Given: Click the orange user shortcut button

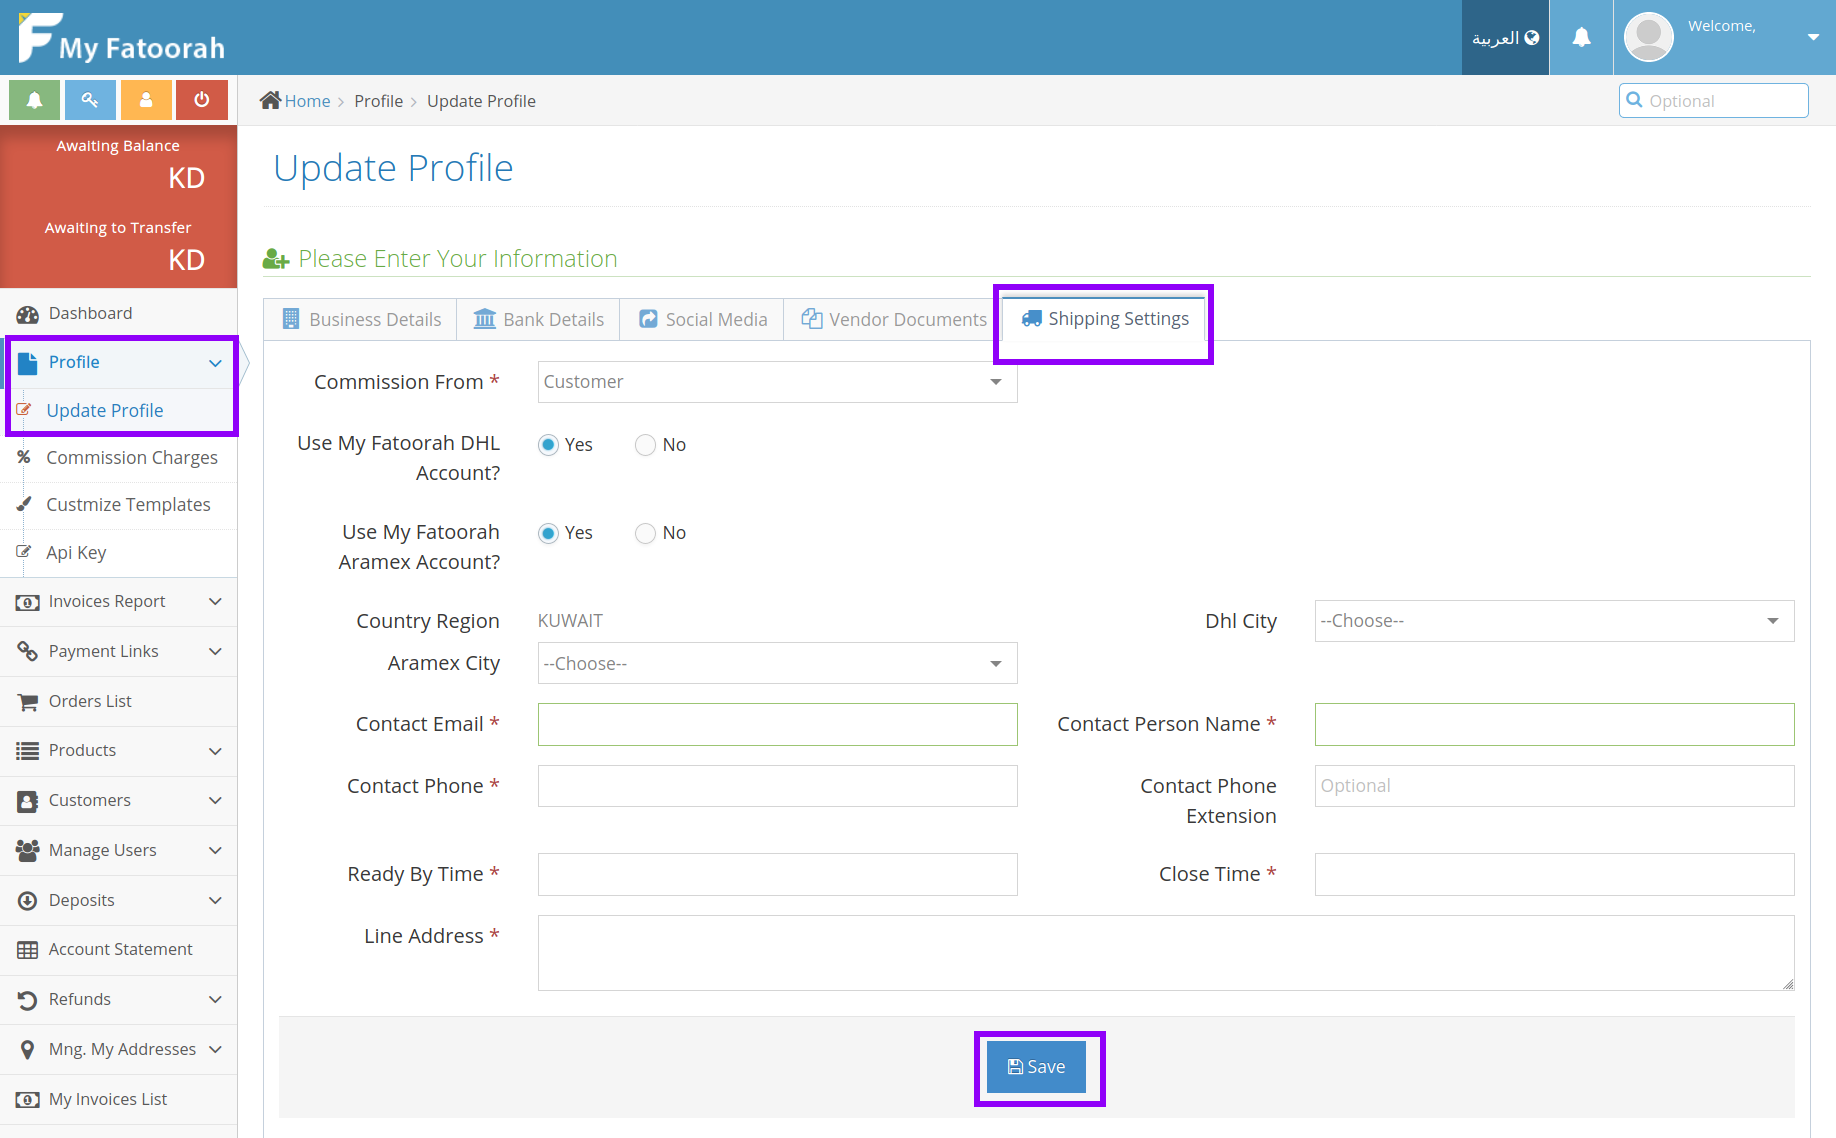Looking at the screenshot, I should click(146, 100).
